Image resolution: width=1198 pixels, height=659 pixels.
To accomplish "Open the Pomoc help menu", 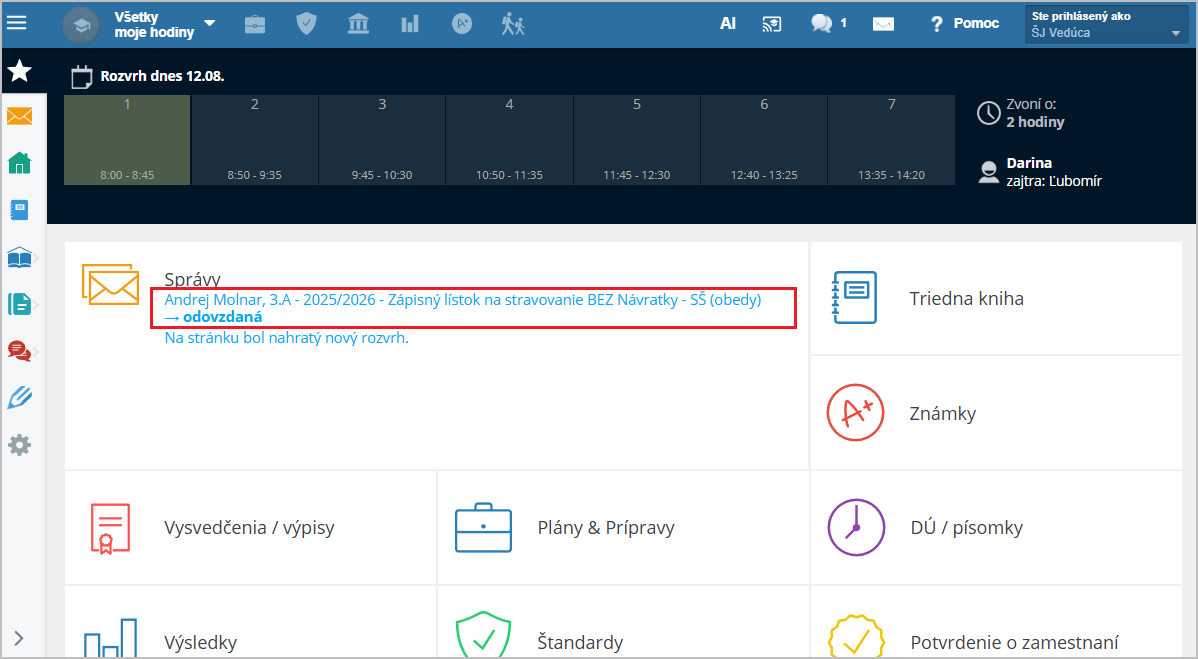I will (x=964, y=24).
